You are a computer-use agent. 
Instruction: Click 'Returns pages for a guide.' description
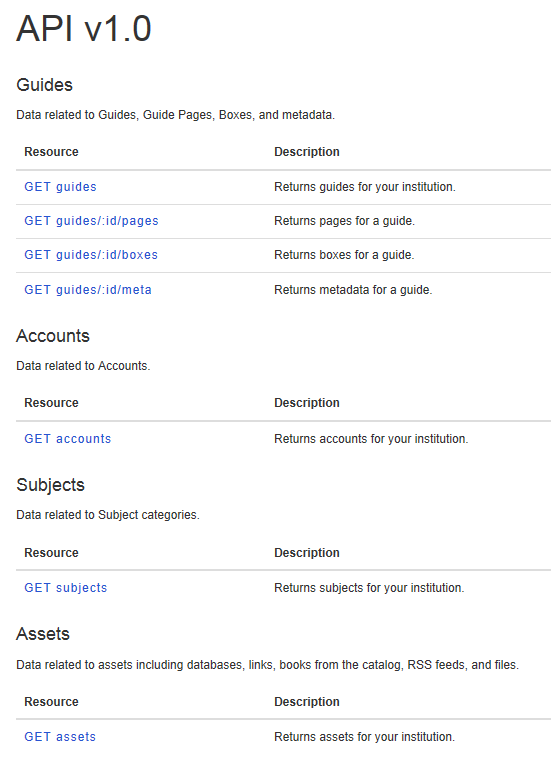(345, 221)
